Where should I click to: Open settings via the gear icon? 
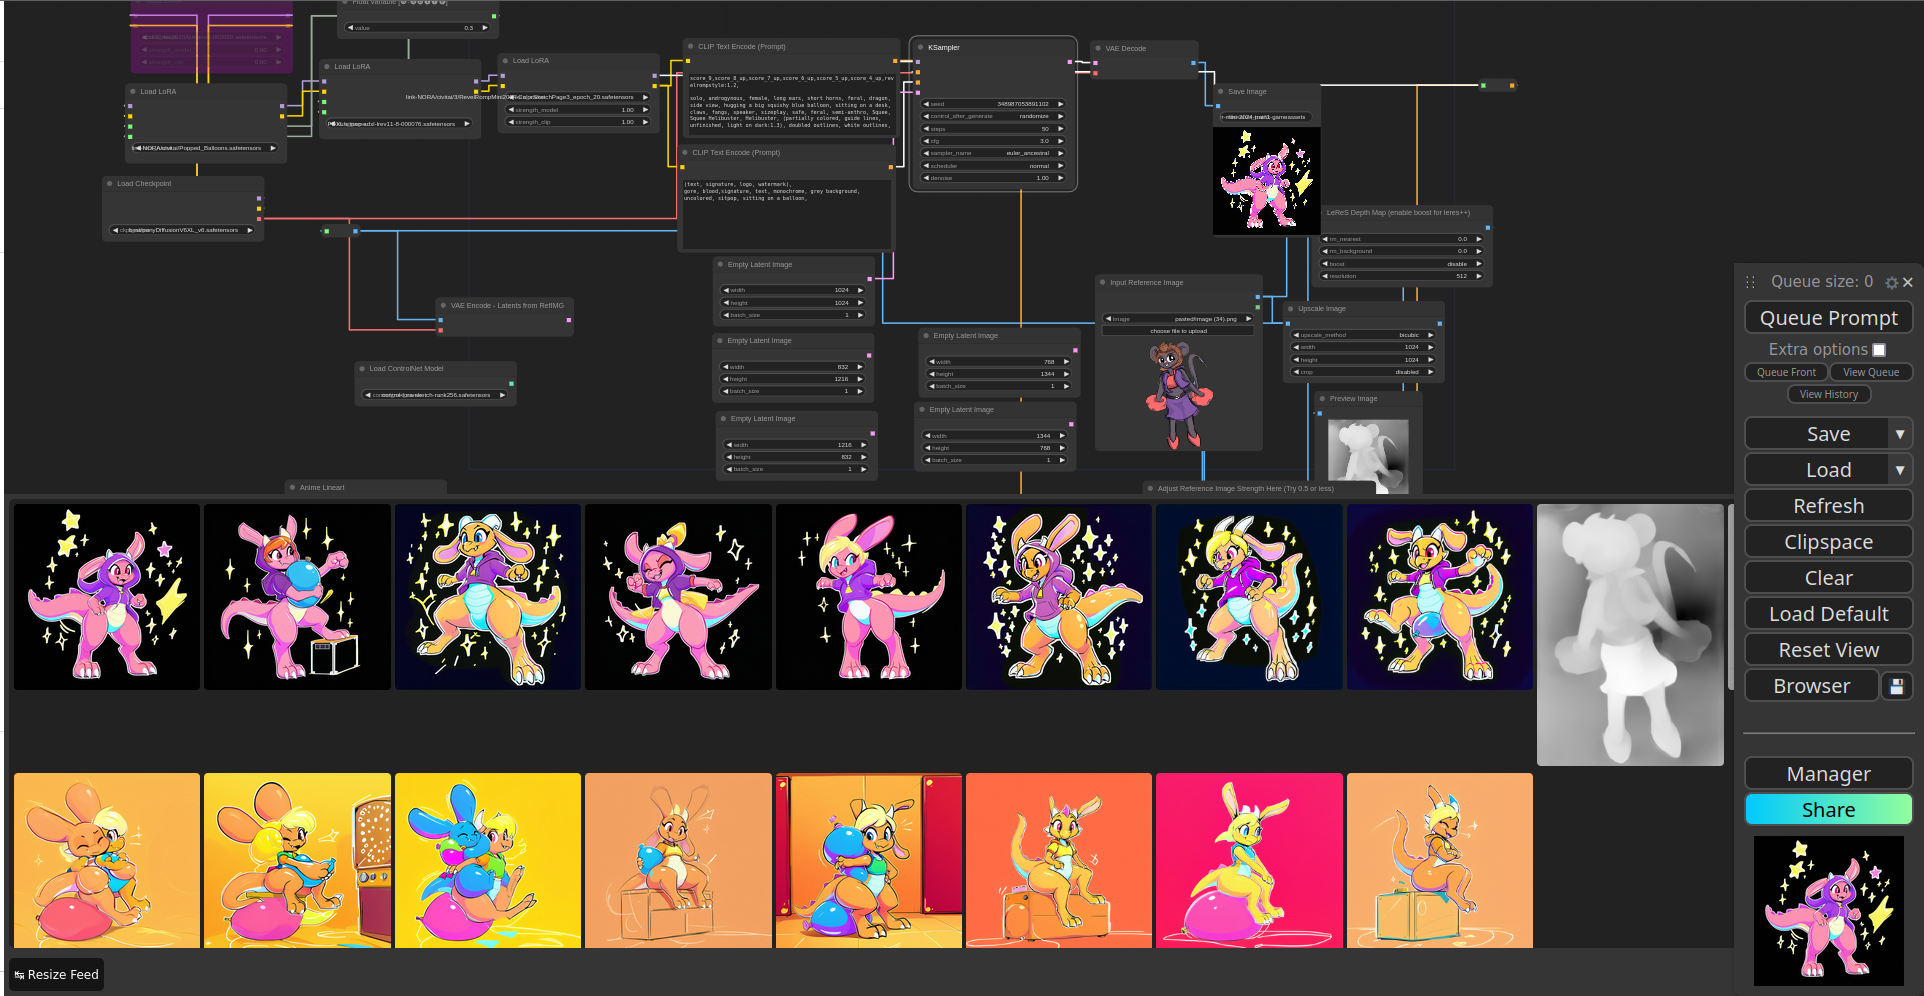[1891, 283]
